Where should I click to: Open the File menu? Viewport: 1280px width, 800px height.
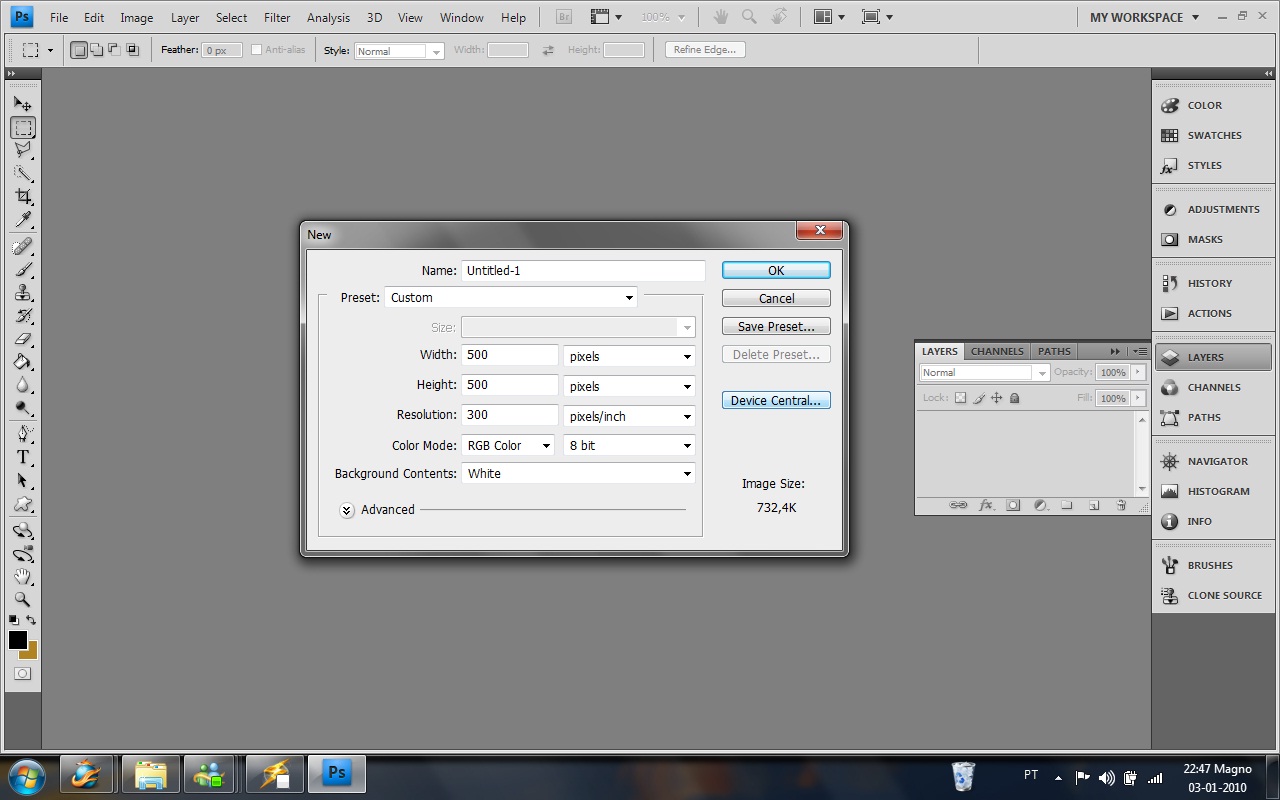[x=59, y=17]
